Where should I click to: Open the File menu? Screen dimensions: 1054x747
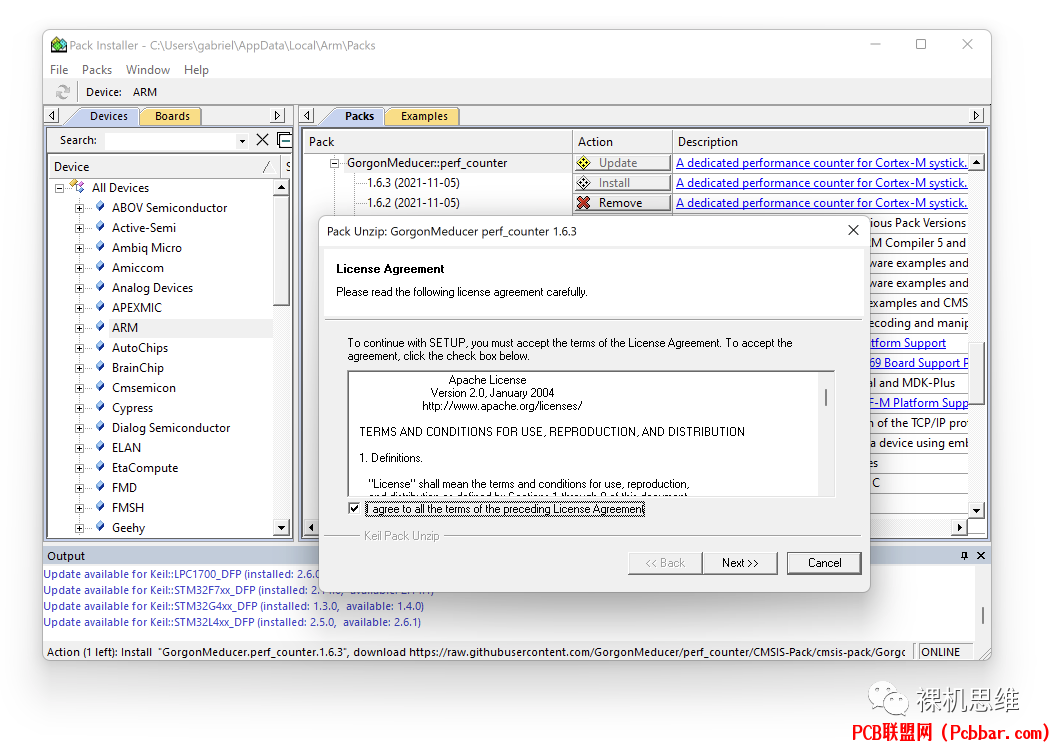59,69
